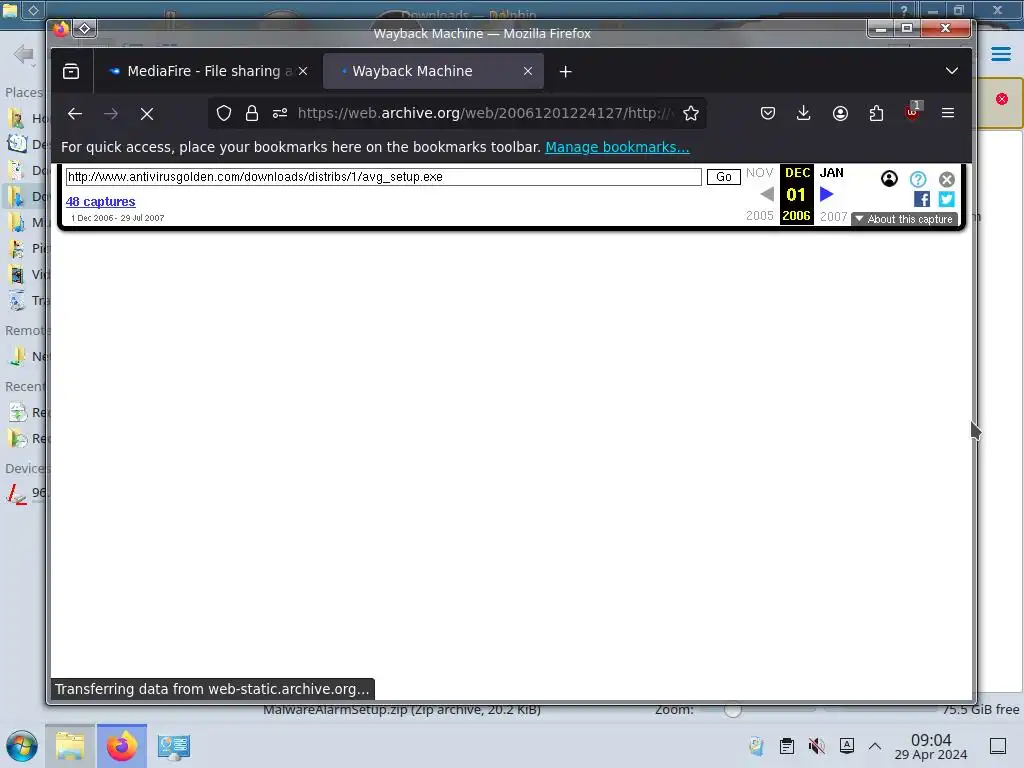Go back to the previous page in Firefox

(75, 114)
